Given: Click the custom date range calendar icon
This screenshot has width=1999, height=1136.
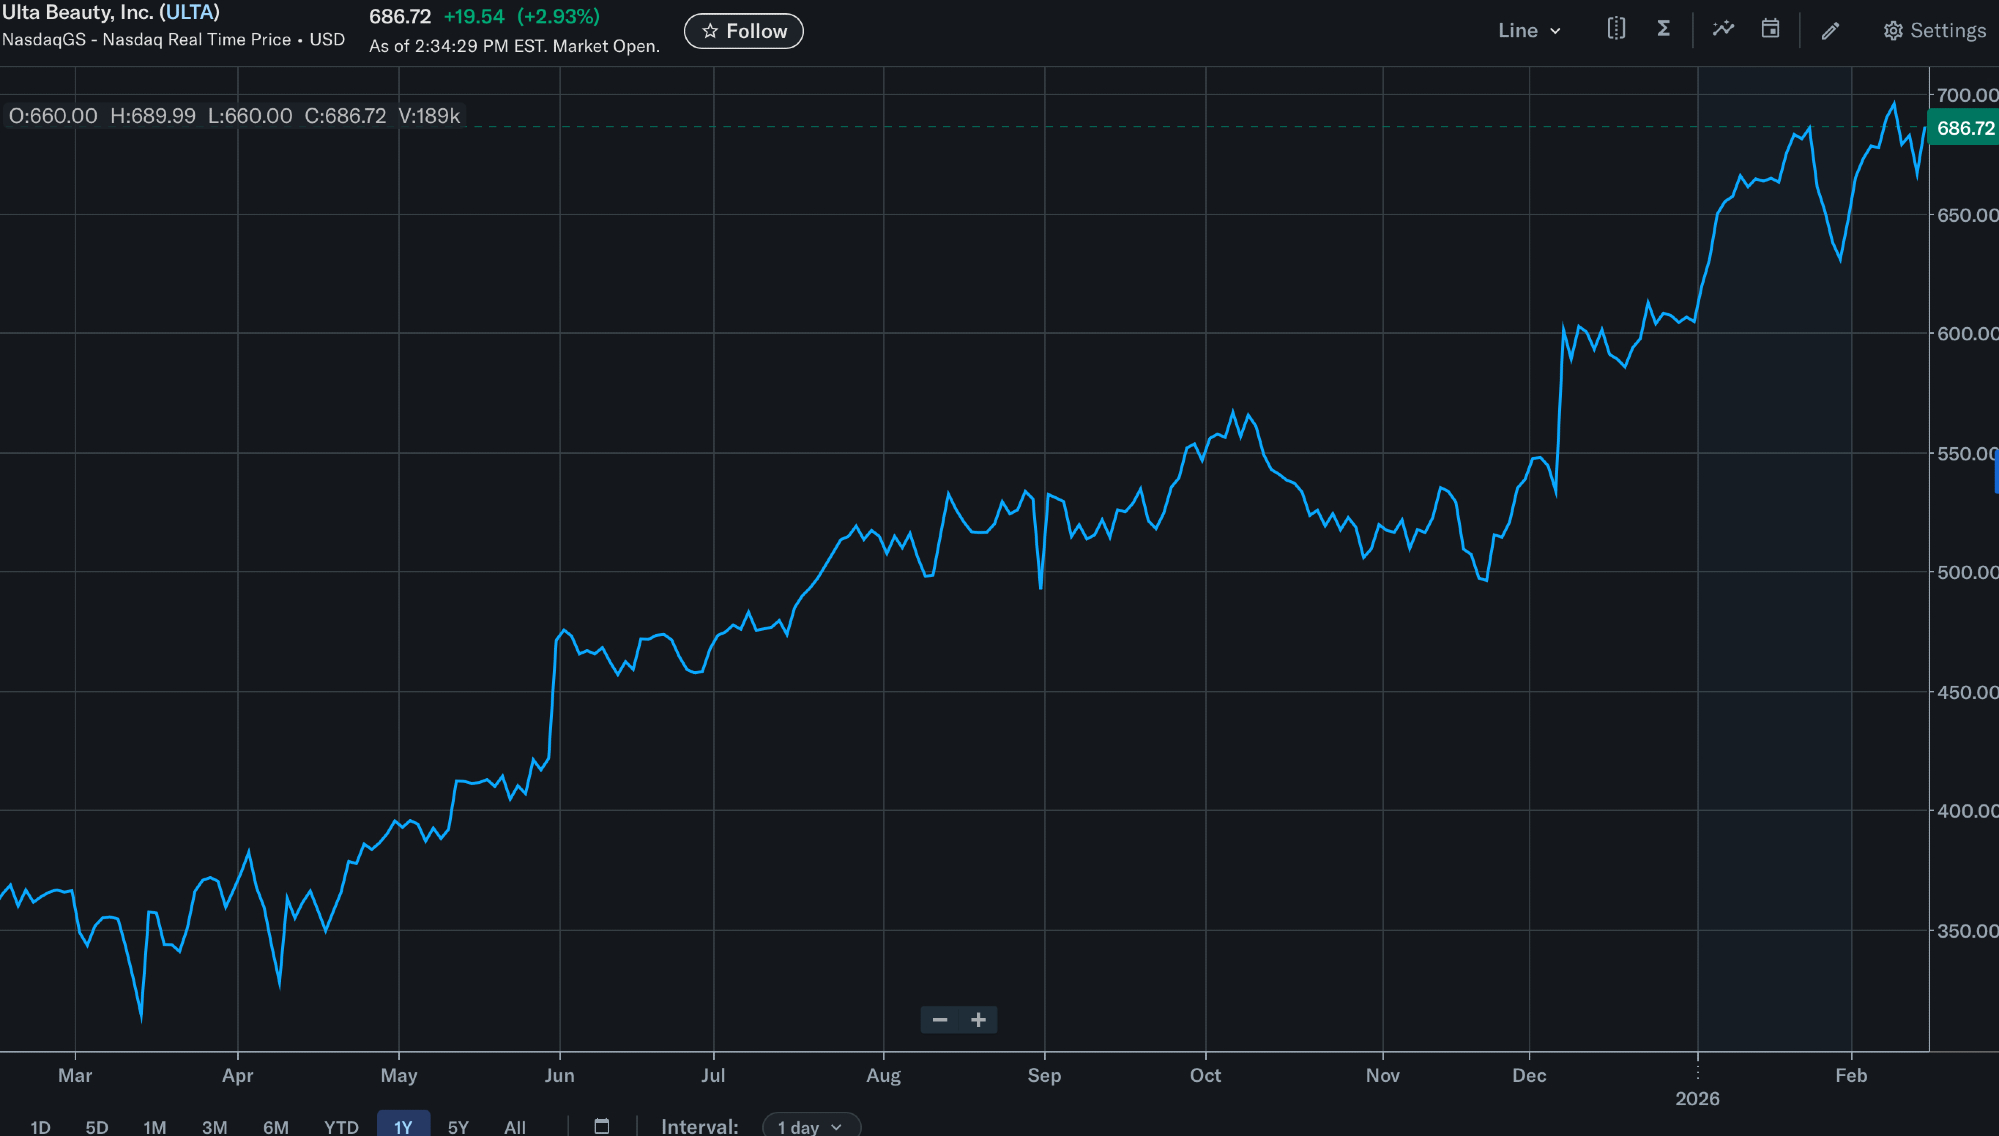Looking at the screenshot, I should [602, 1126].
